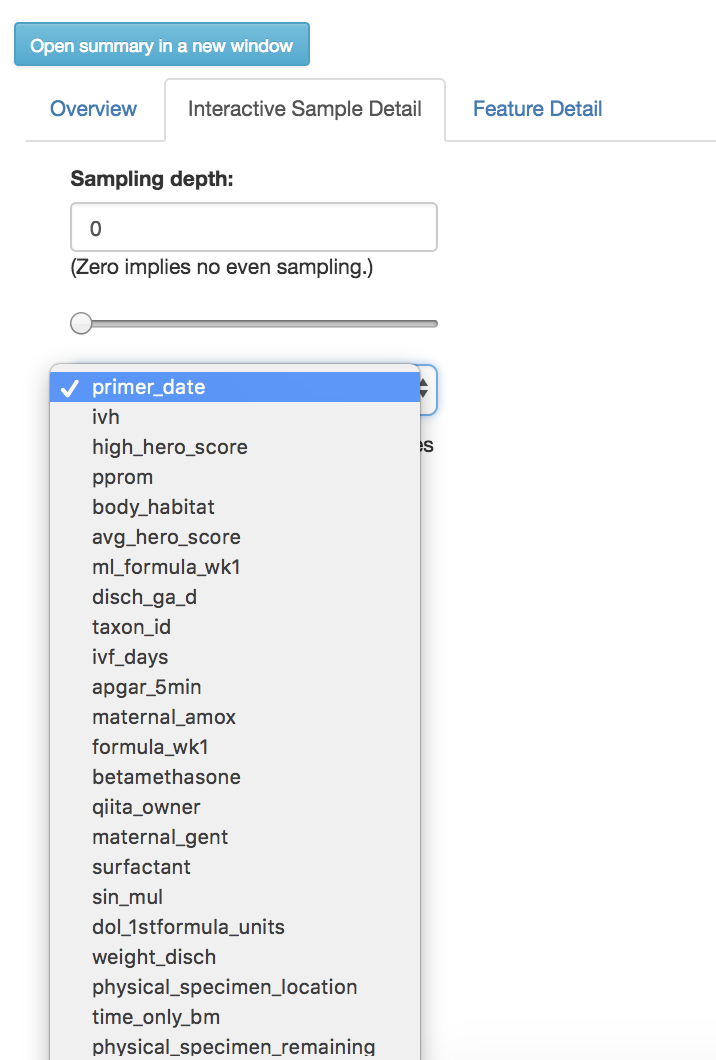This screenshot has height=1060, width=716.
Task: Open the Feature Detail tab
Action: click(537, 109)
